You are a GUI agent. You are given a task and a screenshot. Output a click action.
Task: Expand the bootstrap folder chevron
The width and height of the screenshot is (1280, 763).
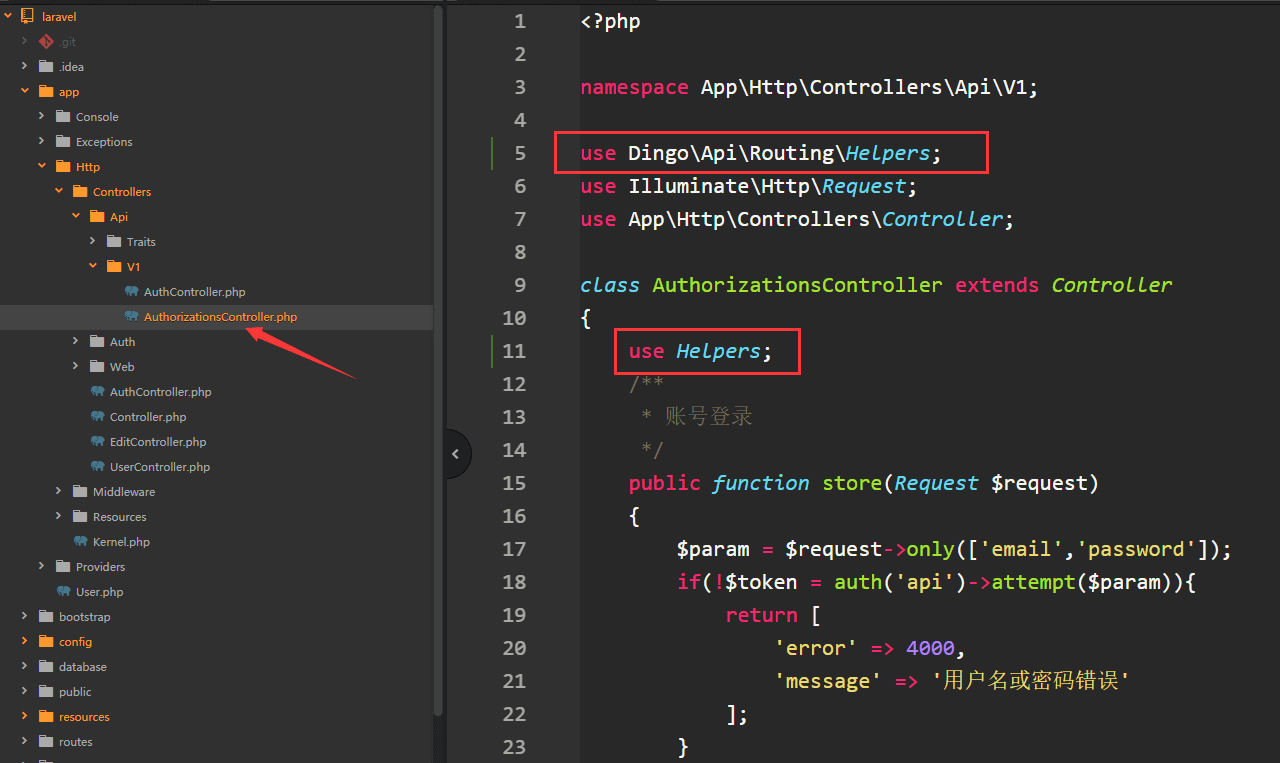click(x=24, y=617)
